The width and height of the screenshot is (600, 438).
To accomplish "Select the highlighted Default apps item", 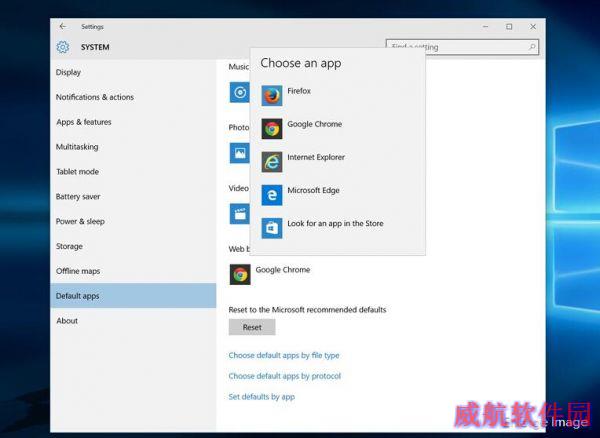I will point(133,296).
